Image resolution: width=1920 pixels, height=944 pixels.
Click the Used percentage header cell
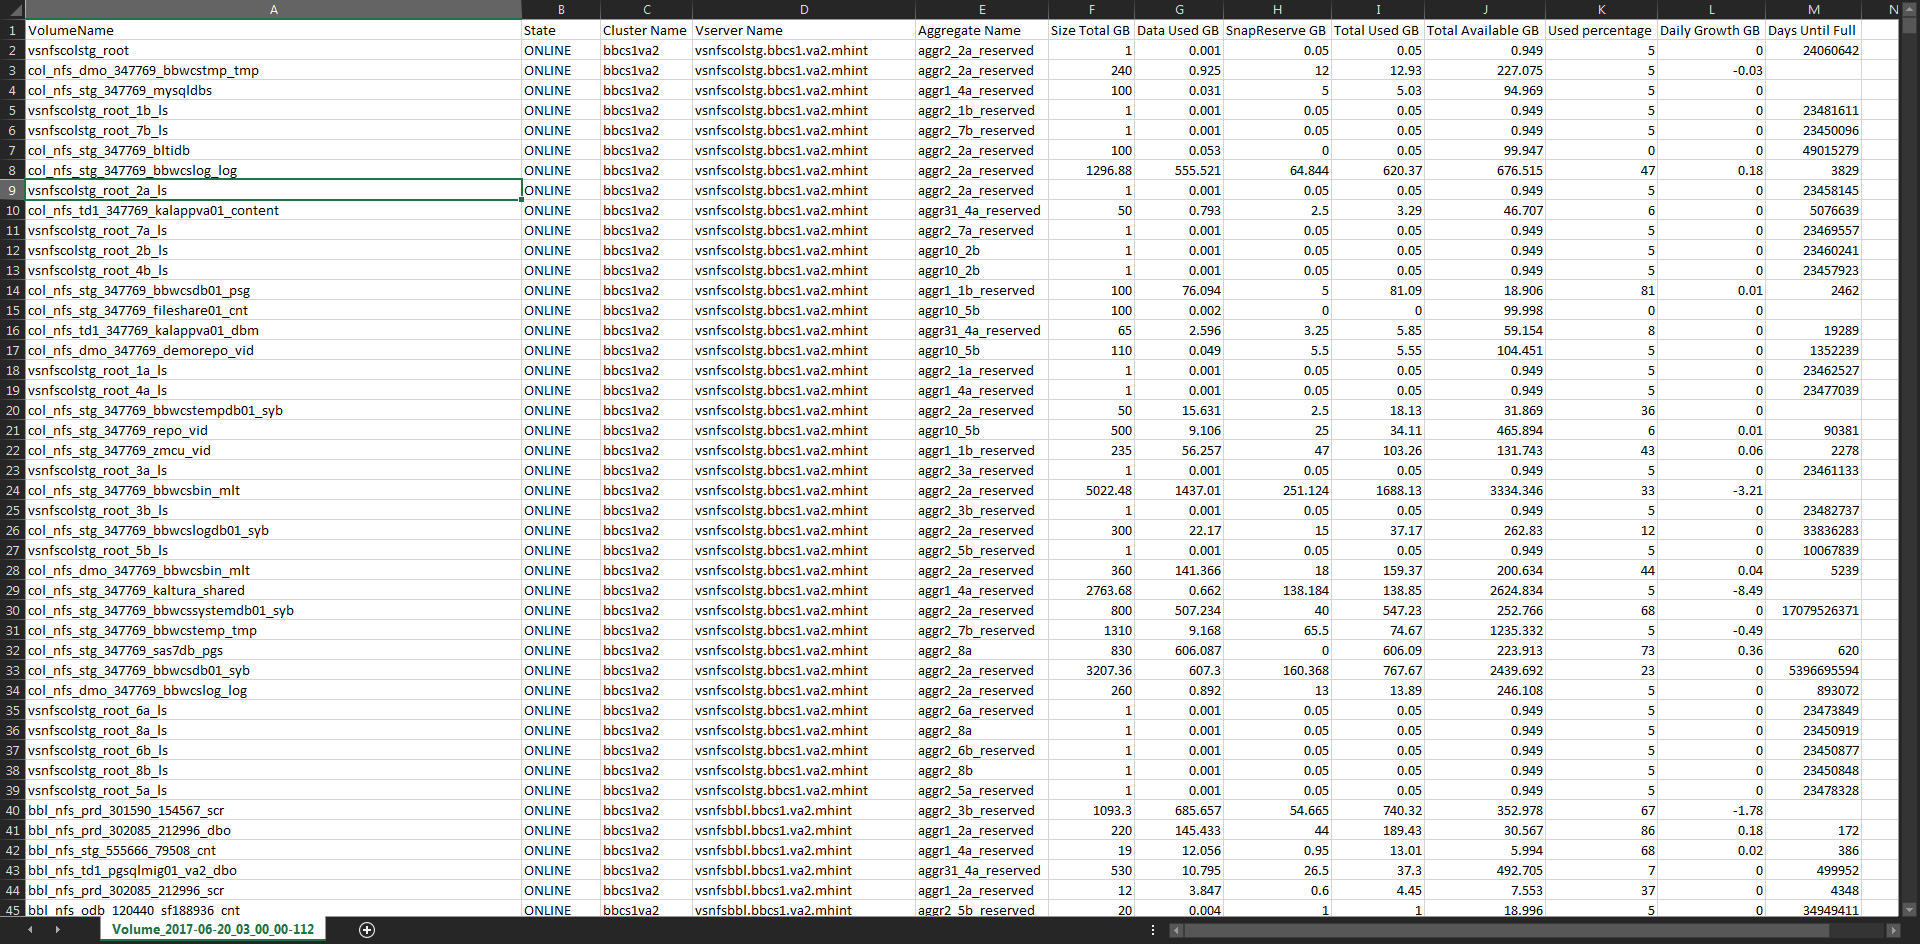[x=1601, y=30]
